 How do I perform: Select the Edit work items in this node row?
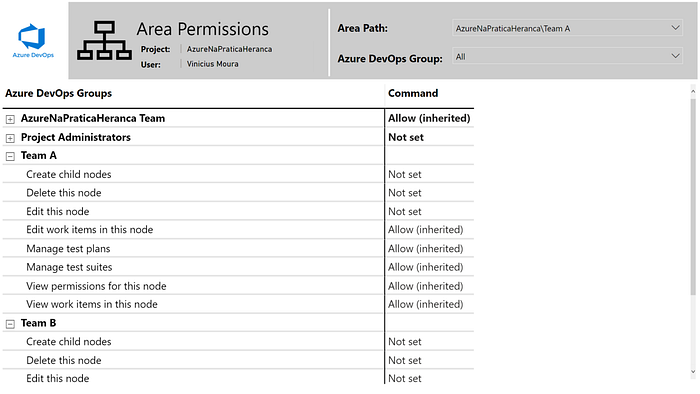pos(238,229)
